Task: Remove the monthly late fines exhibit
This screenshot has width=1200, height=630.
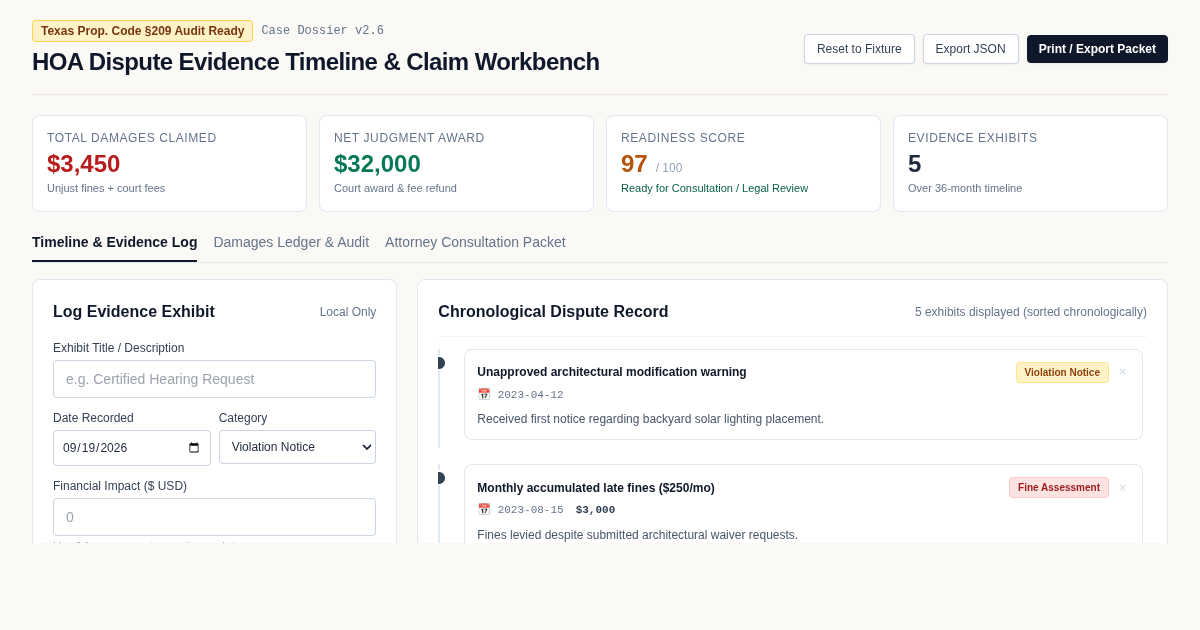Action: 1122,488
